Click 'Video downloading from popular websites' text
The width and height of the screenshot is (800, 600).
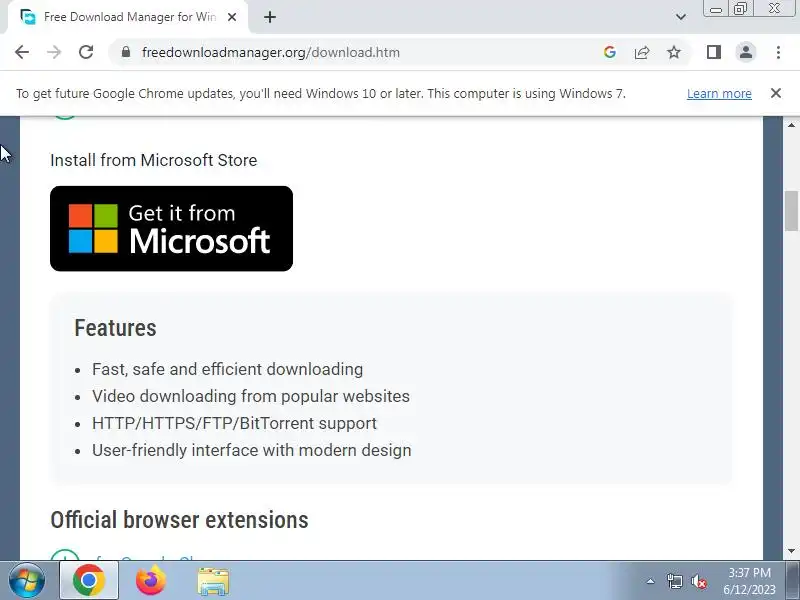click(x=251, y=396)
